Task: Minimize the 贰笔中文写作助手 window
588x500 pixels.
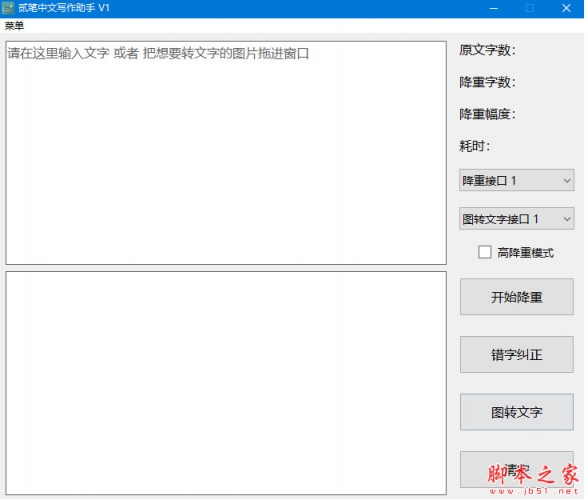Action: point(494,8)
